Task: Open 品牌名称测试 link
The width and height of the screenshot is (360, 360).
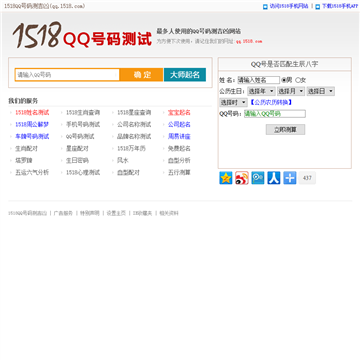Action: coord(134,137)
